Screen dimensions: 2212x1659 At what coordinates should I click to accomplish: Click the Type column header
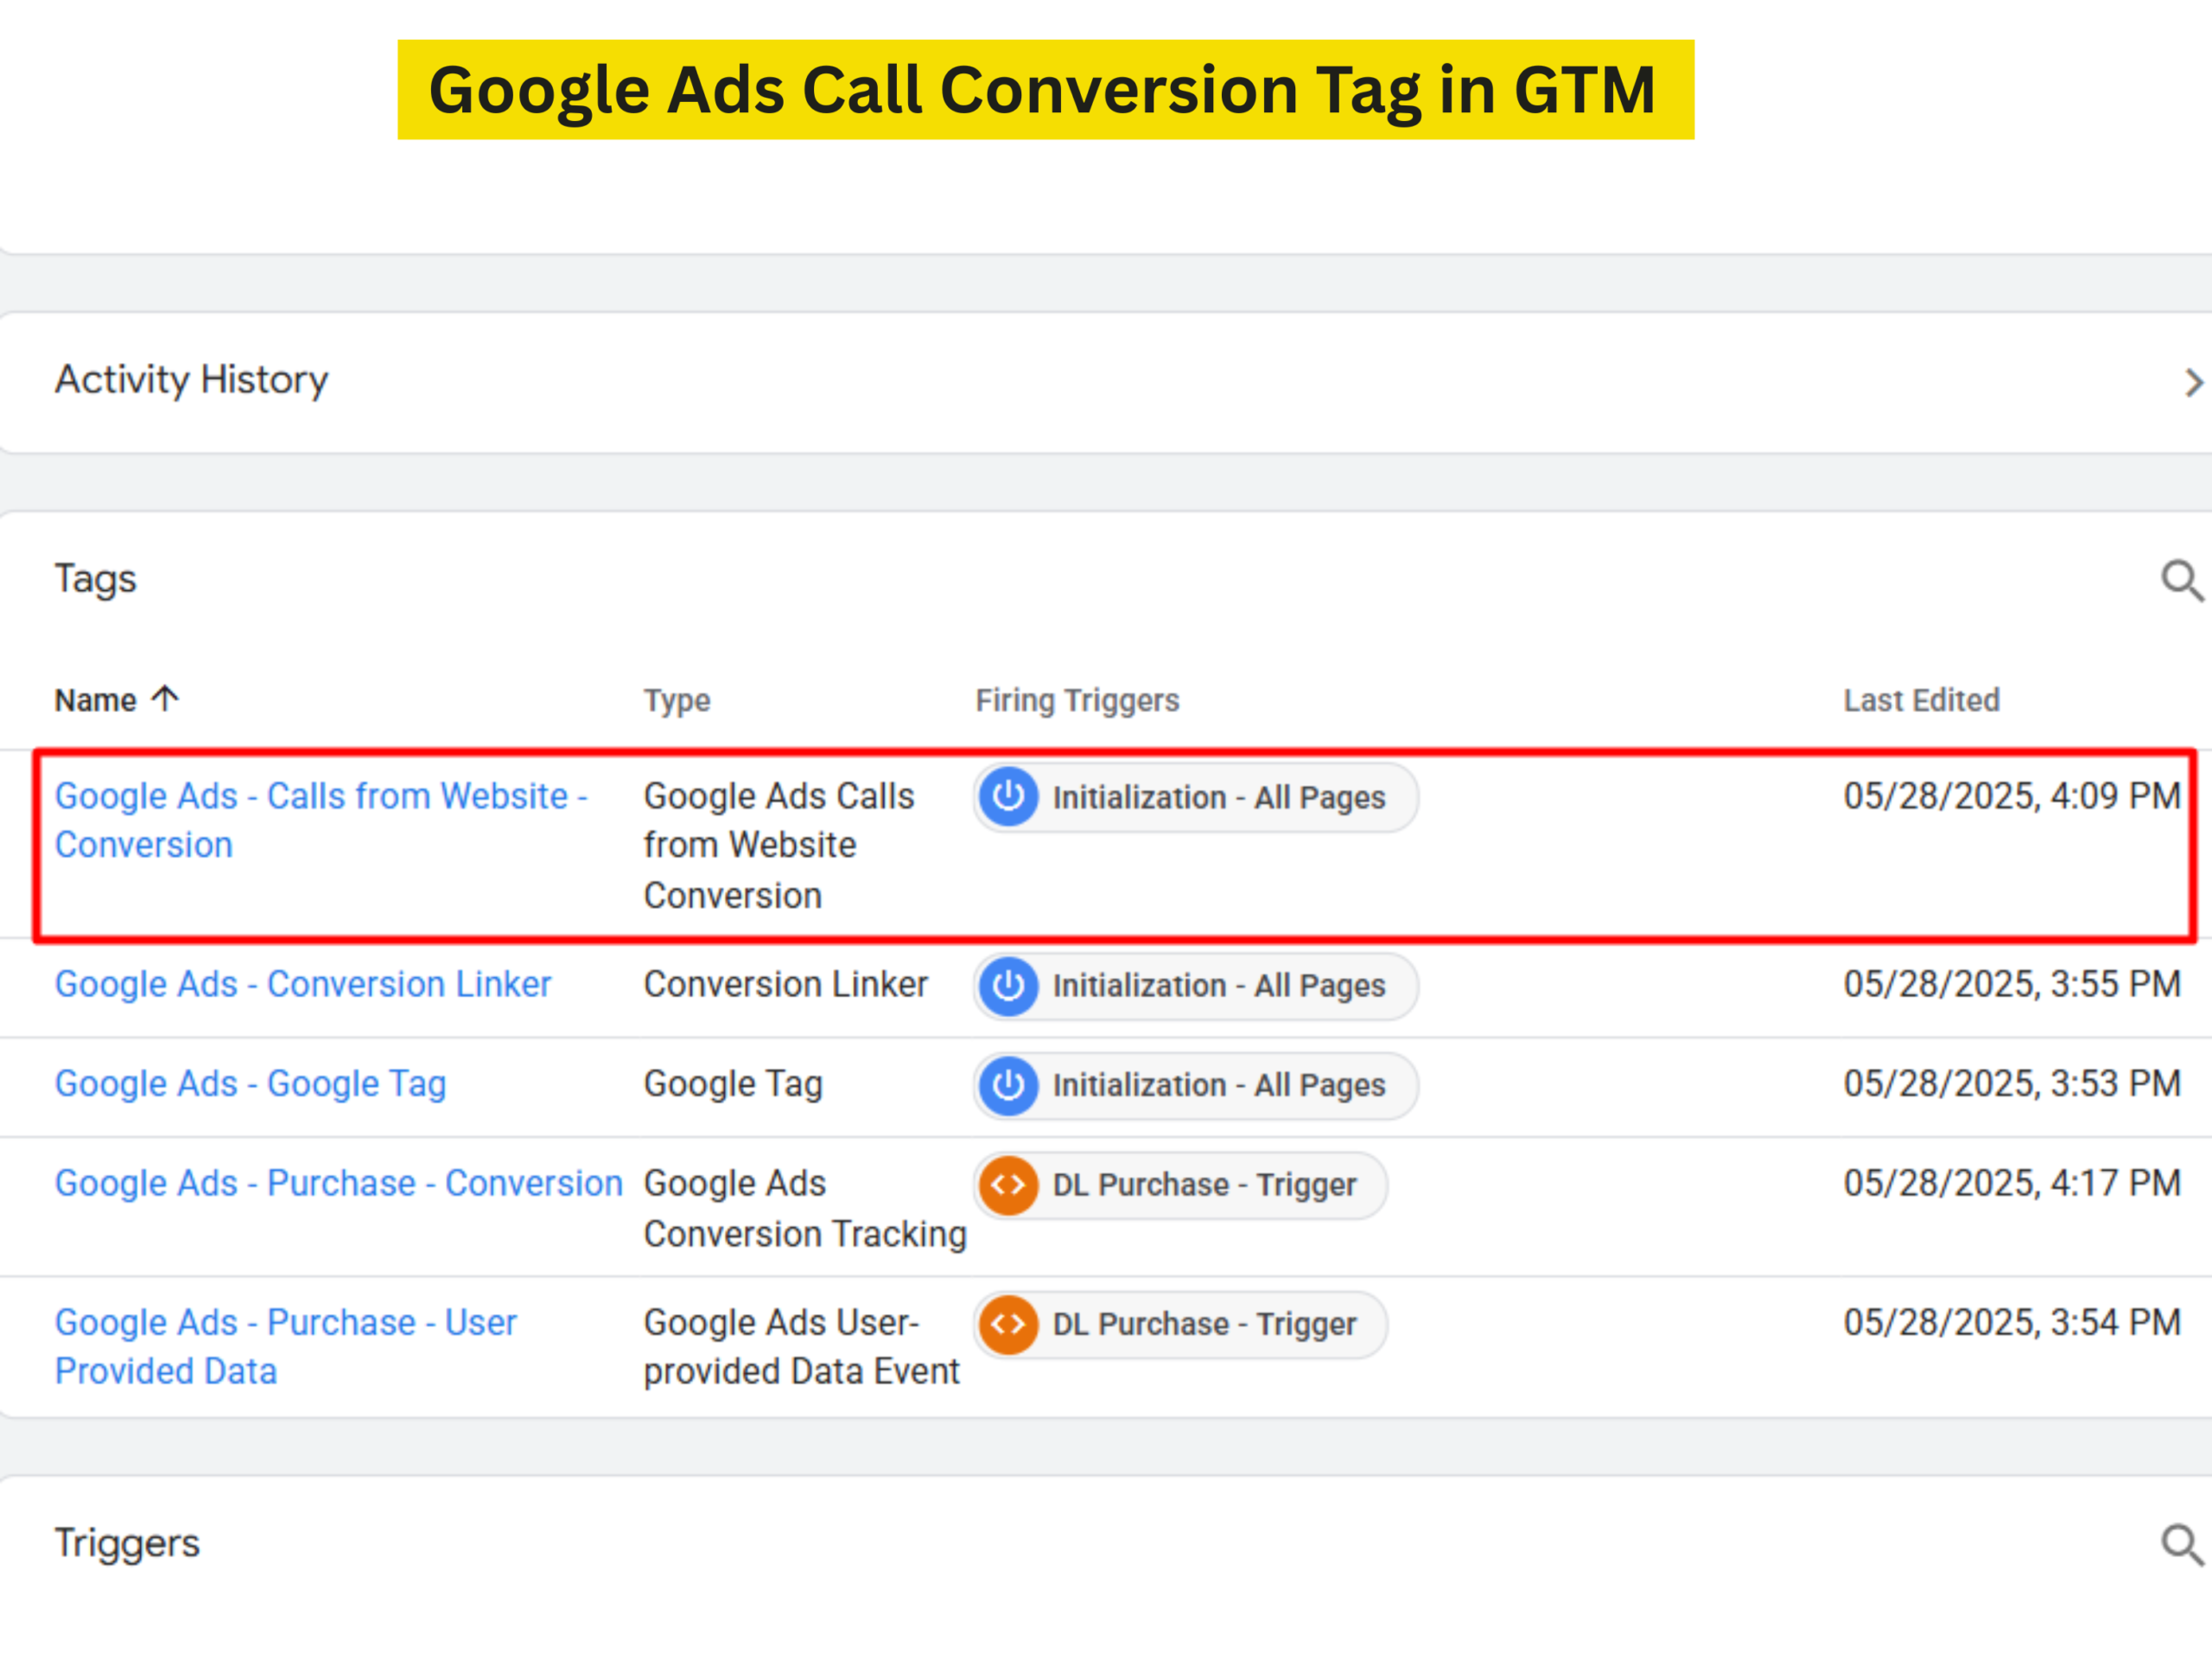click(676, 700)
